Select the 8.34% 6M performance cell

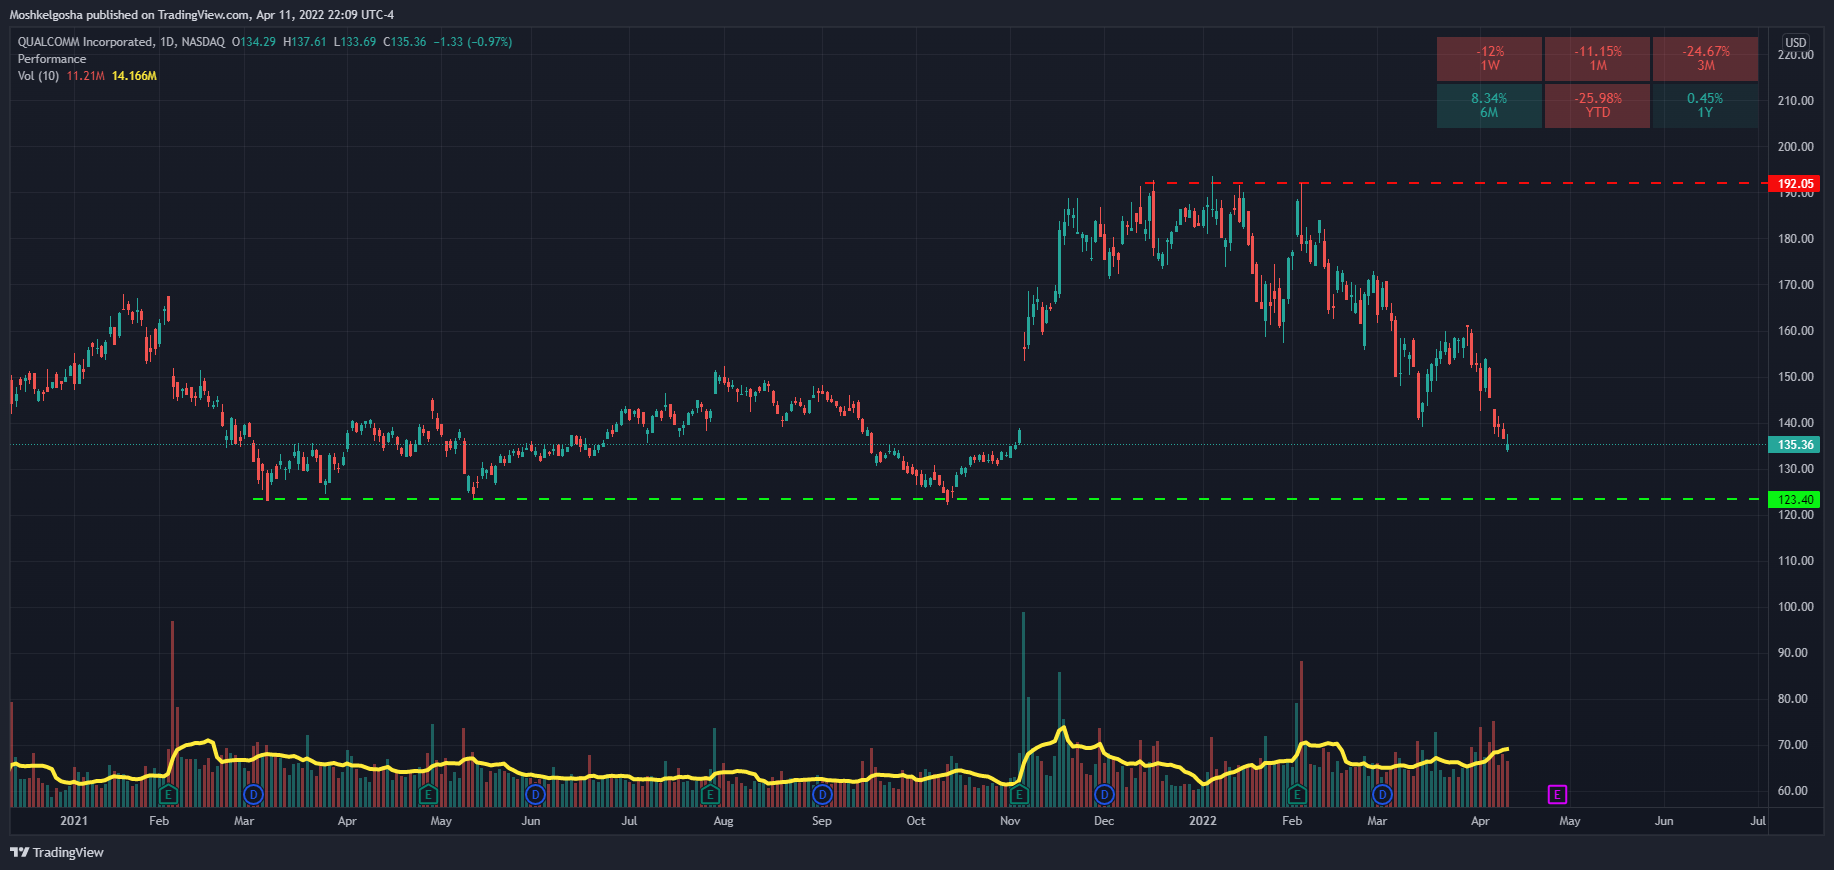click(x=1489, y=105)
